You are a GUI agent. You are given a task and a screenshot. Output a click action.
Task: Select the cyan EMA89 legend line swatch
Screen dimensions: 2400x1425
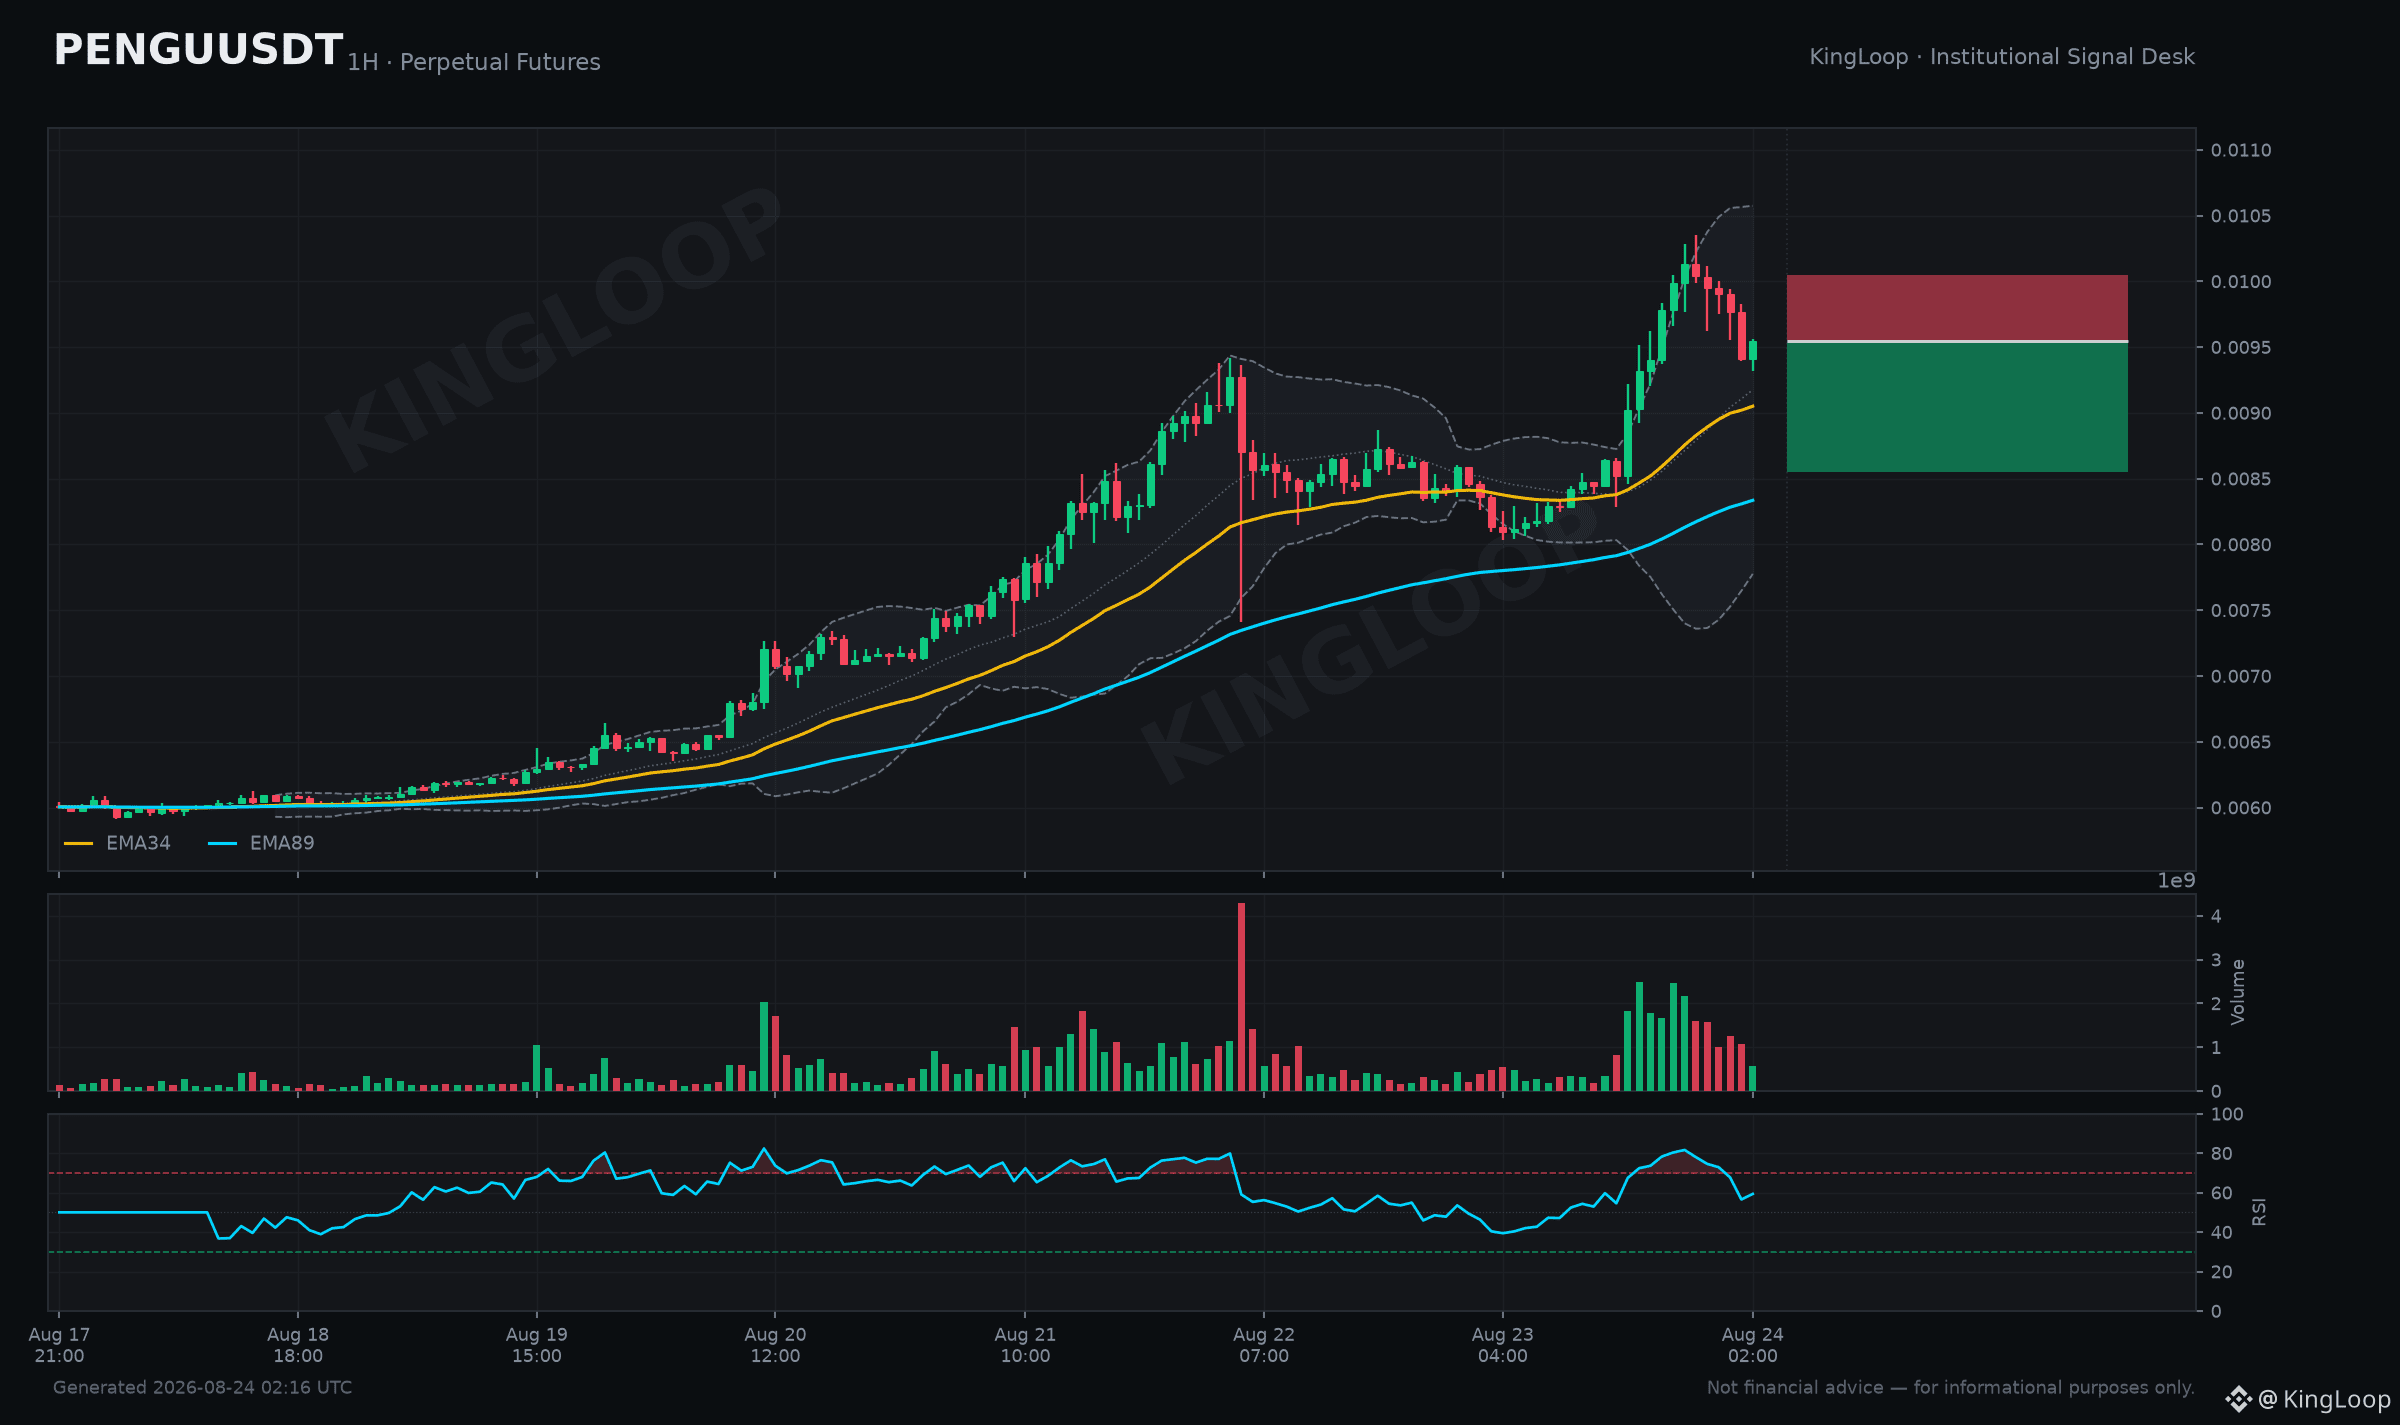222,844
